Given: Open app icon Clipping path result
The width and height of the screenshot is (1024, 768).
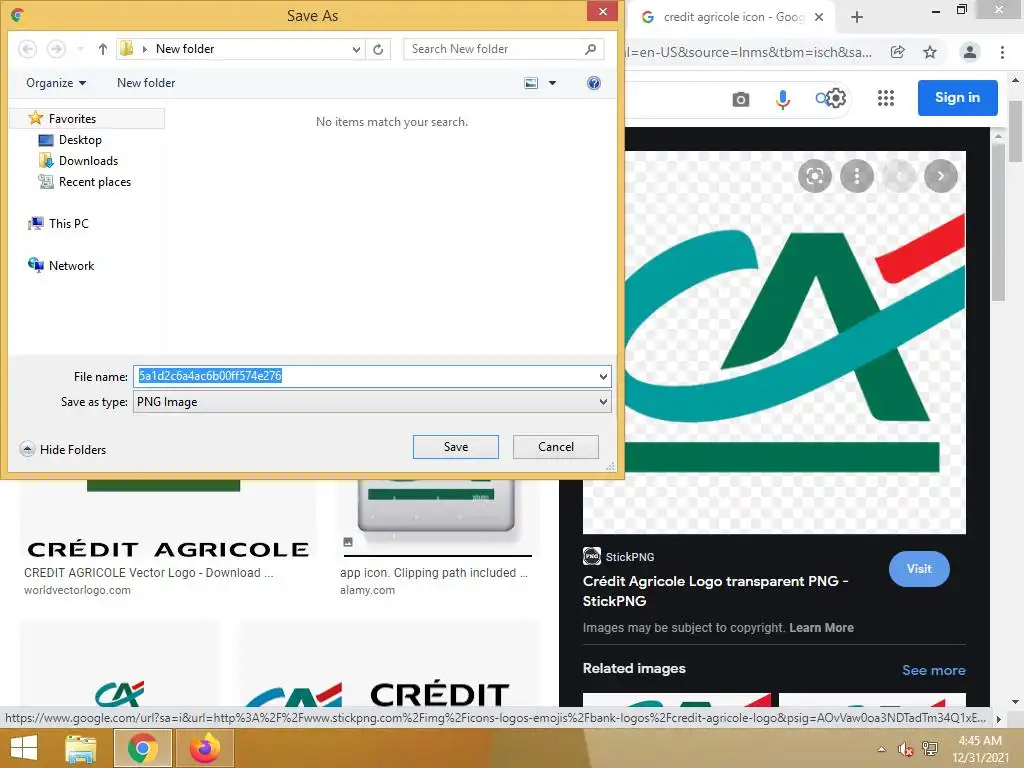Looking at the screenshot, I should [x=434, y=573].
